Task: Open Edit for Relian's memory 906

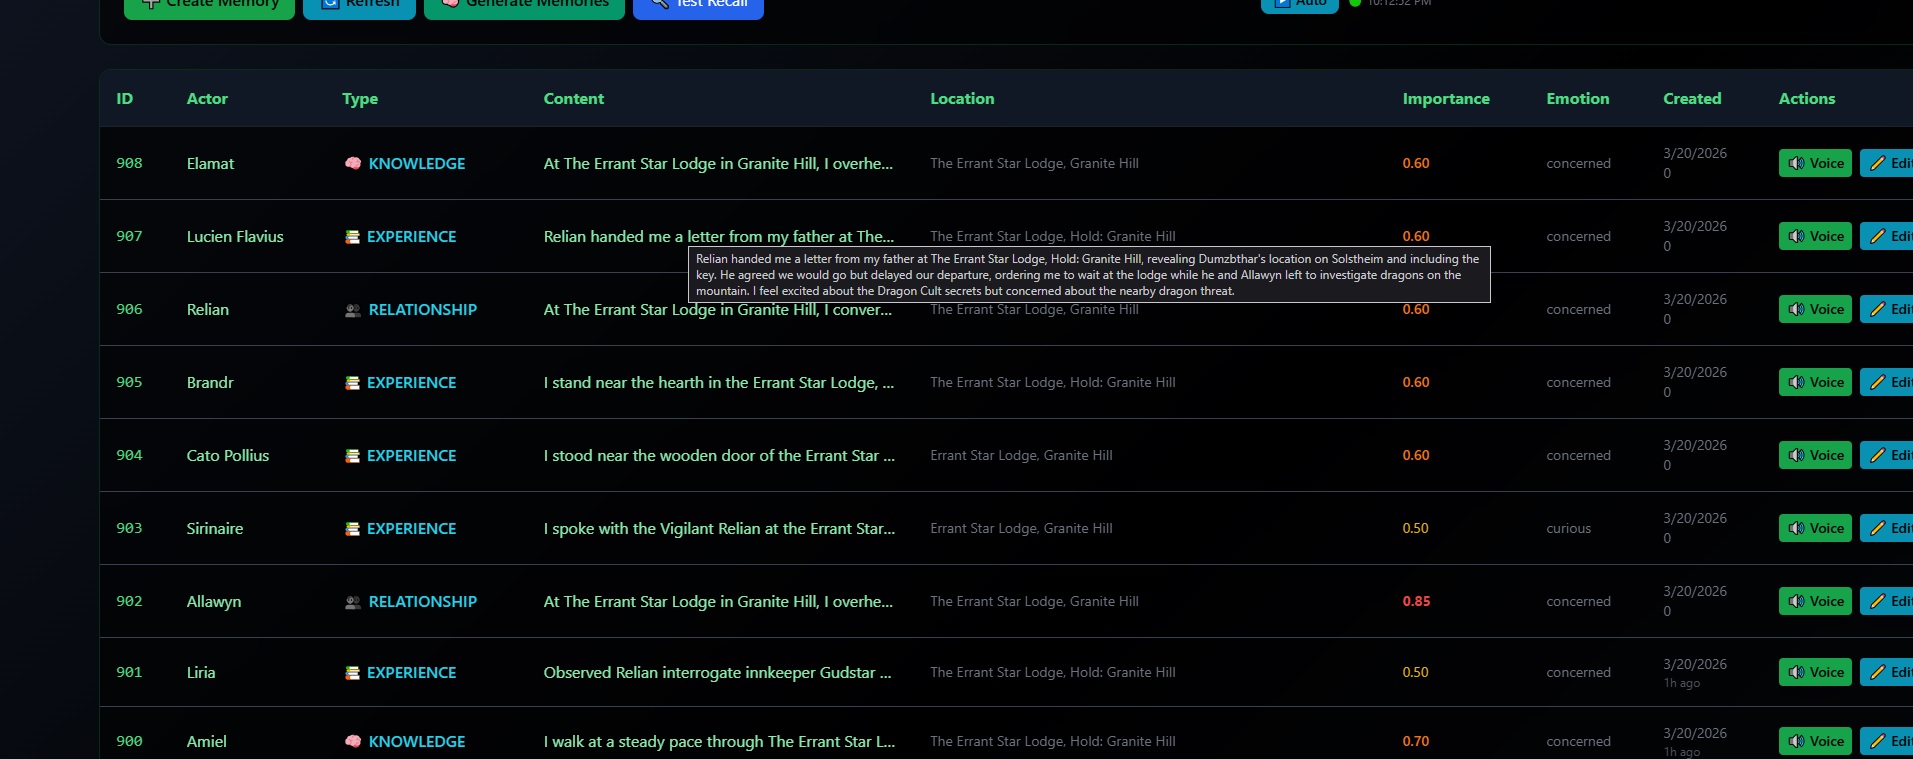Action: [1887, 309]
